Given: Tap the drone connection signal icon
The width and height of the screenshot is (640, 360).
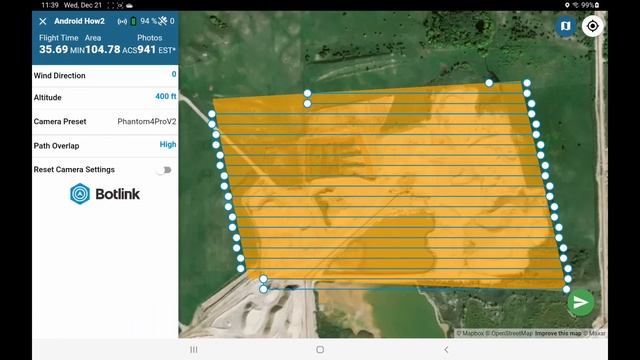Looking at the screenshot, I should (122, 21).
